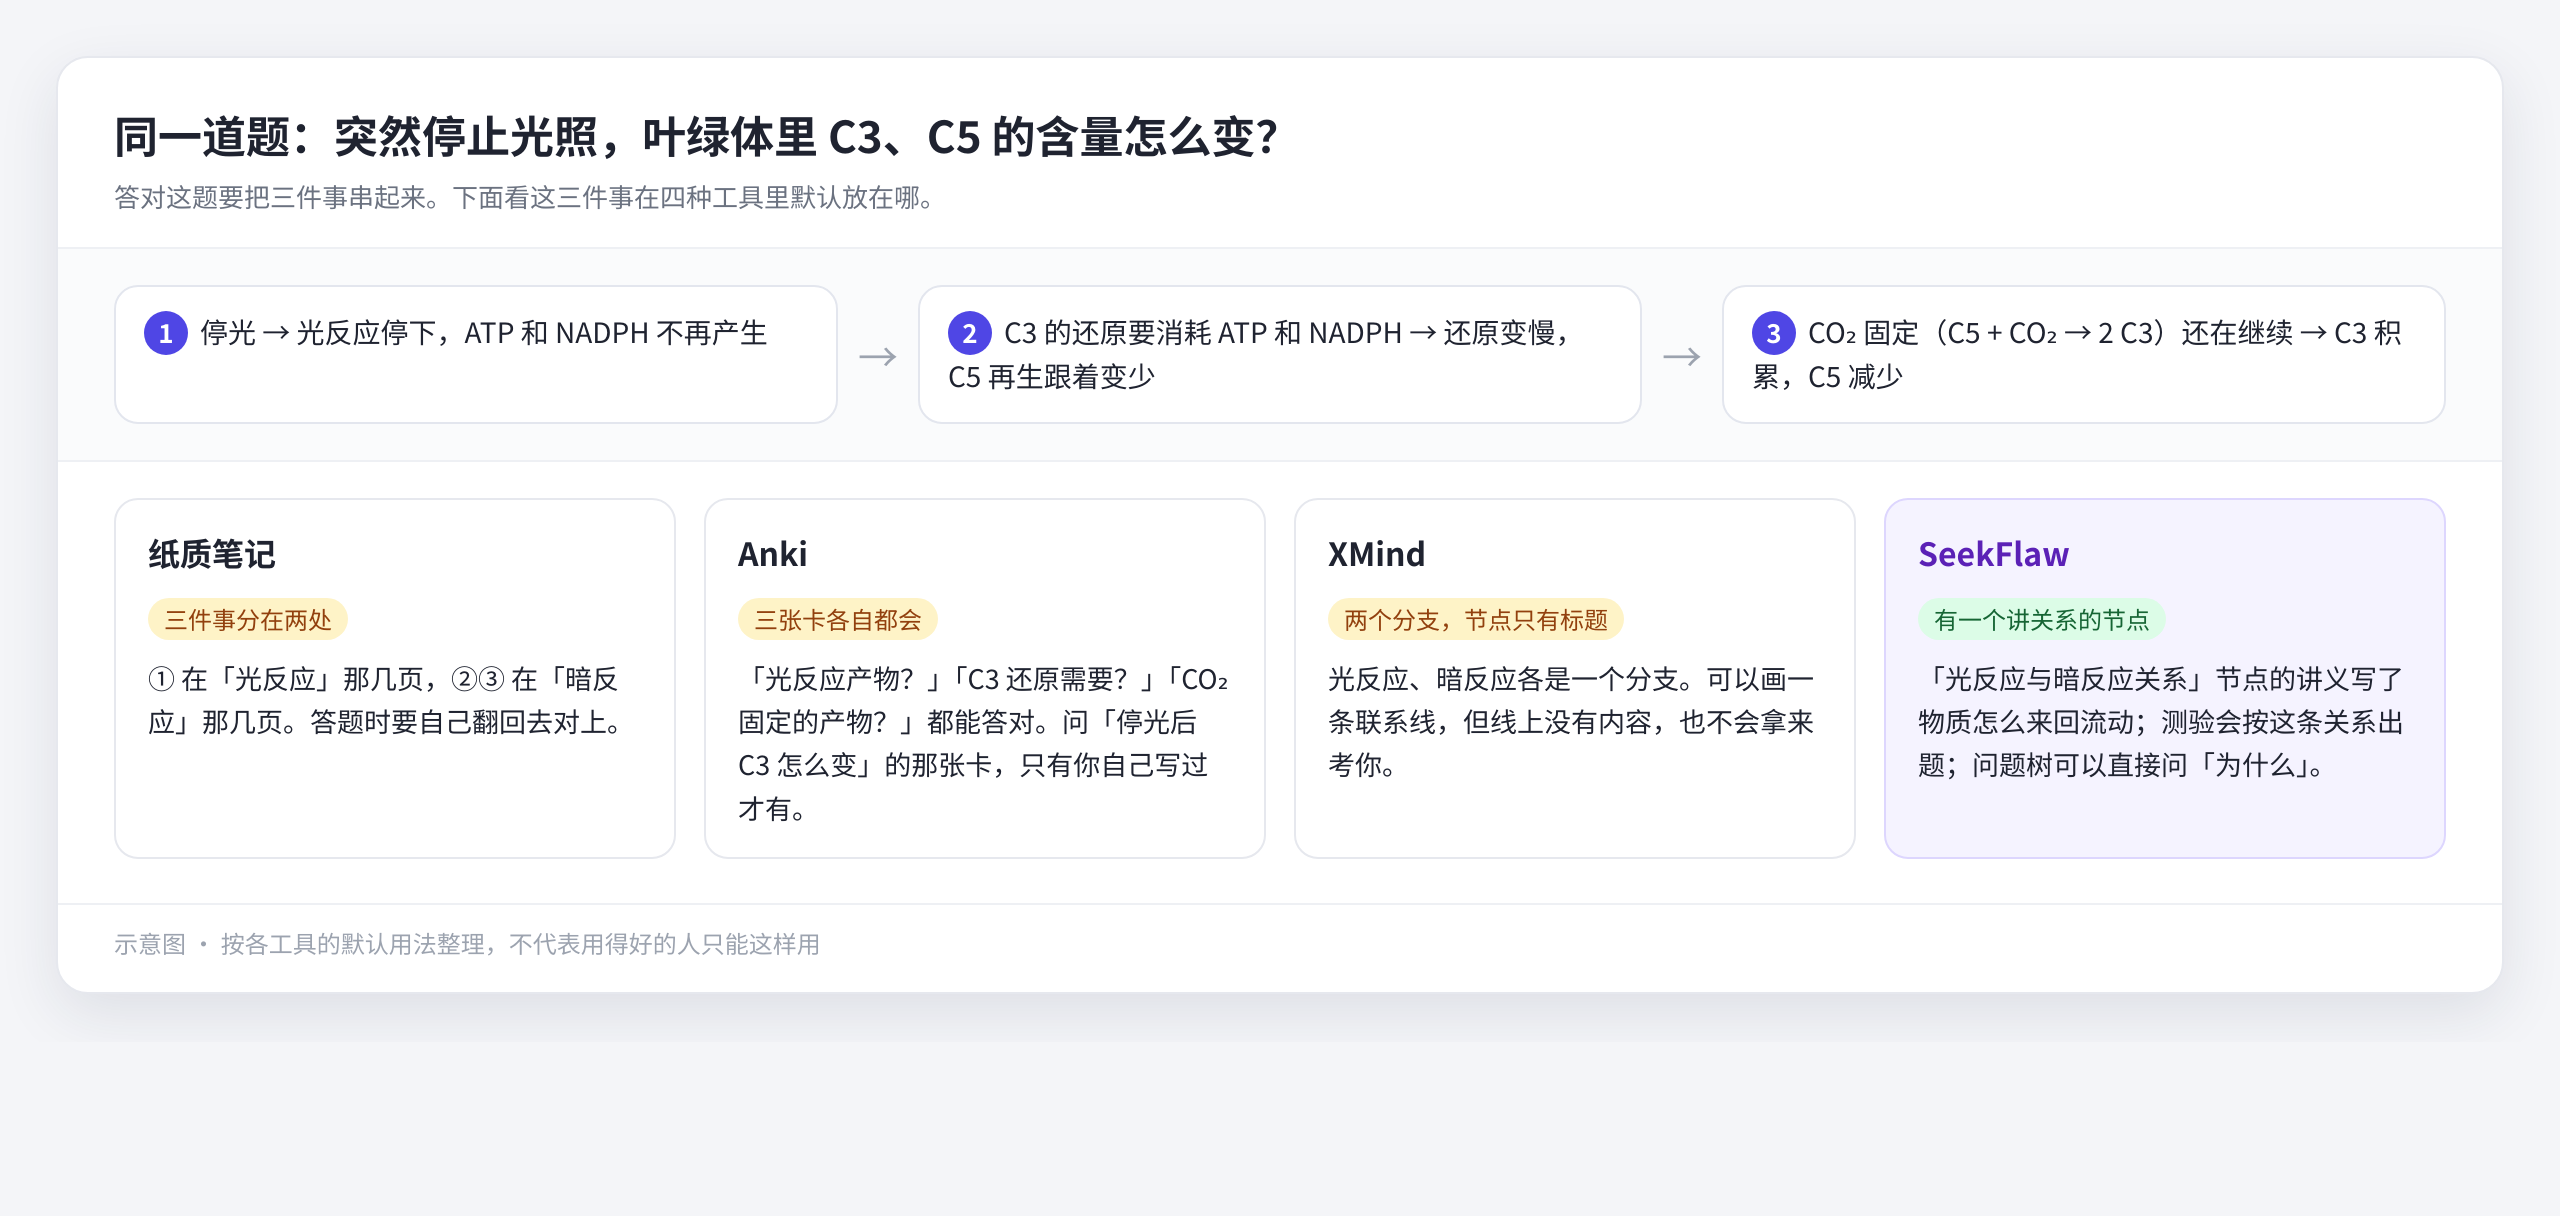
Task: Click the tag 三张卡各自都会
Action: 838,620
